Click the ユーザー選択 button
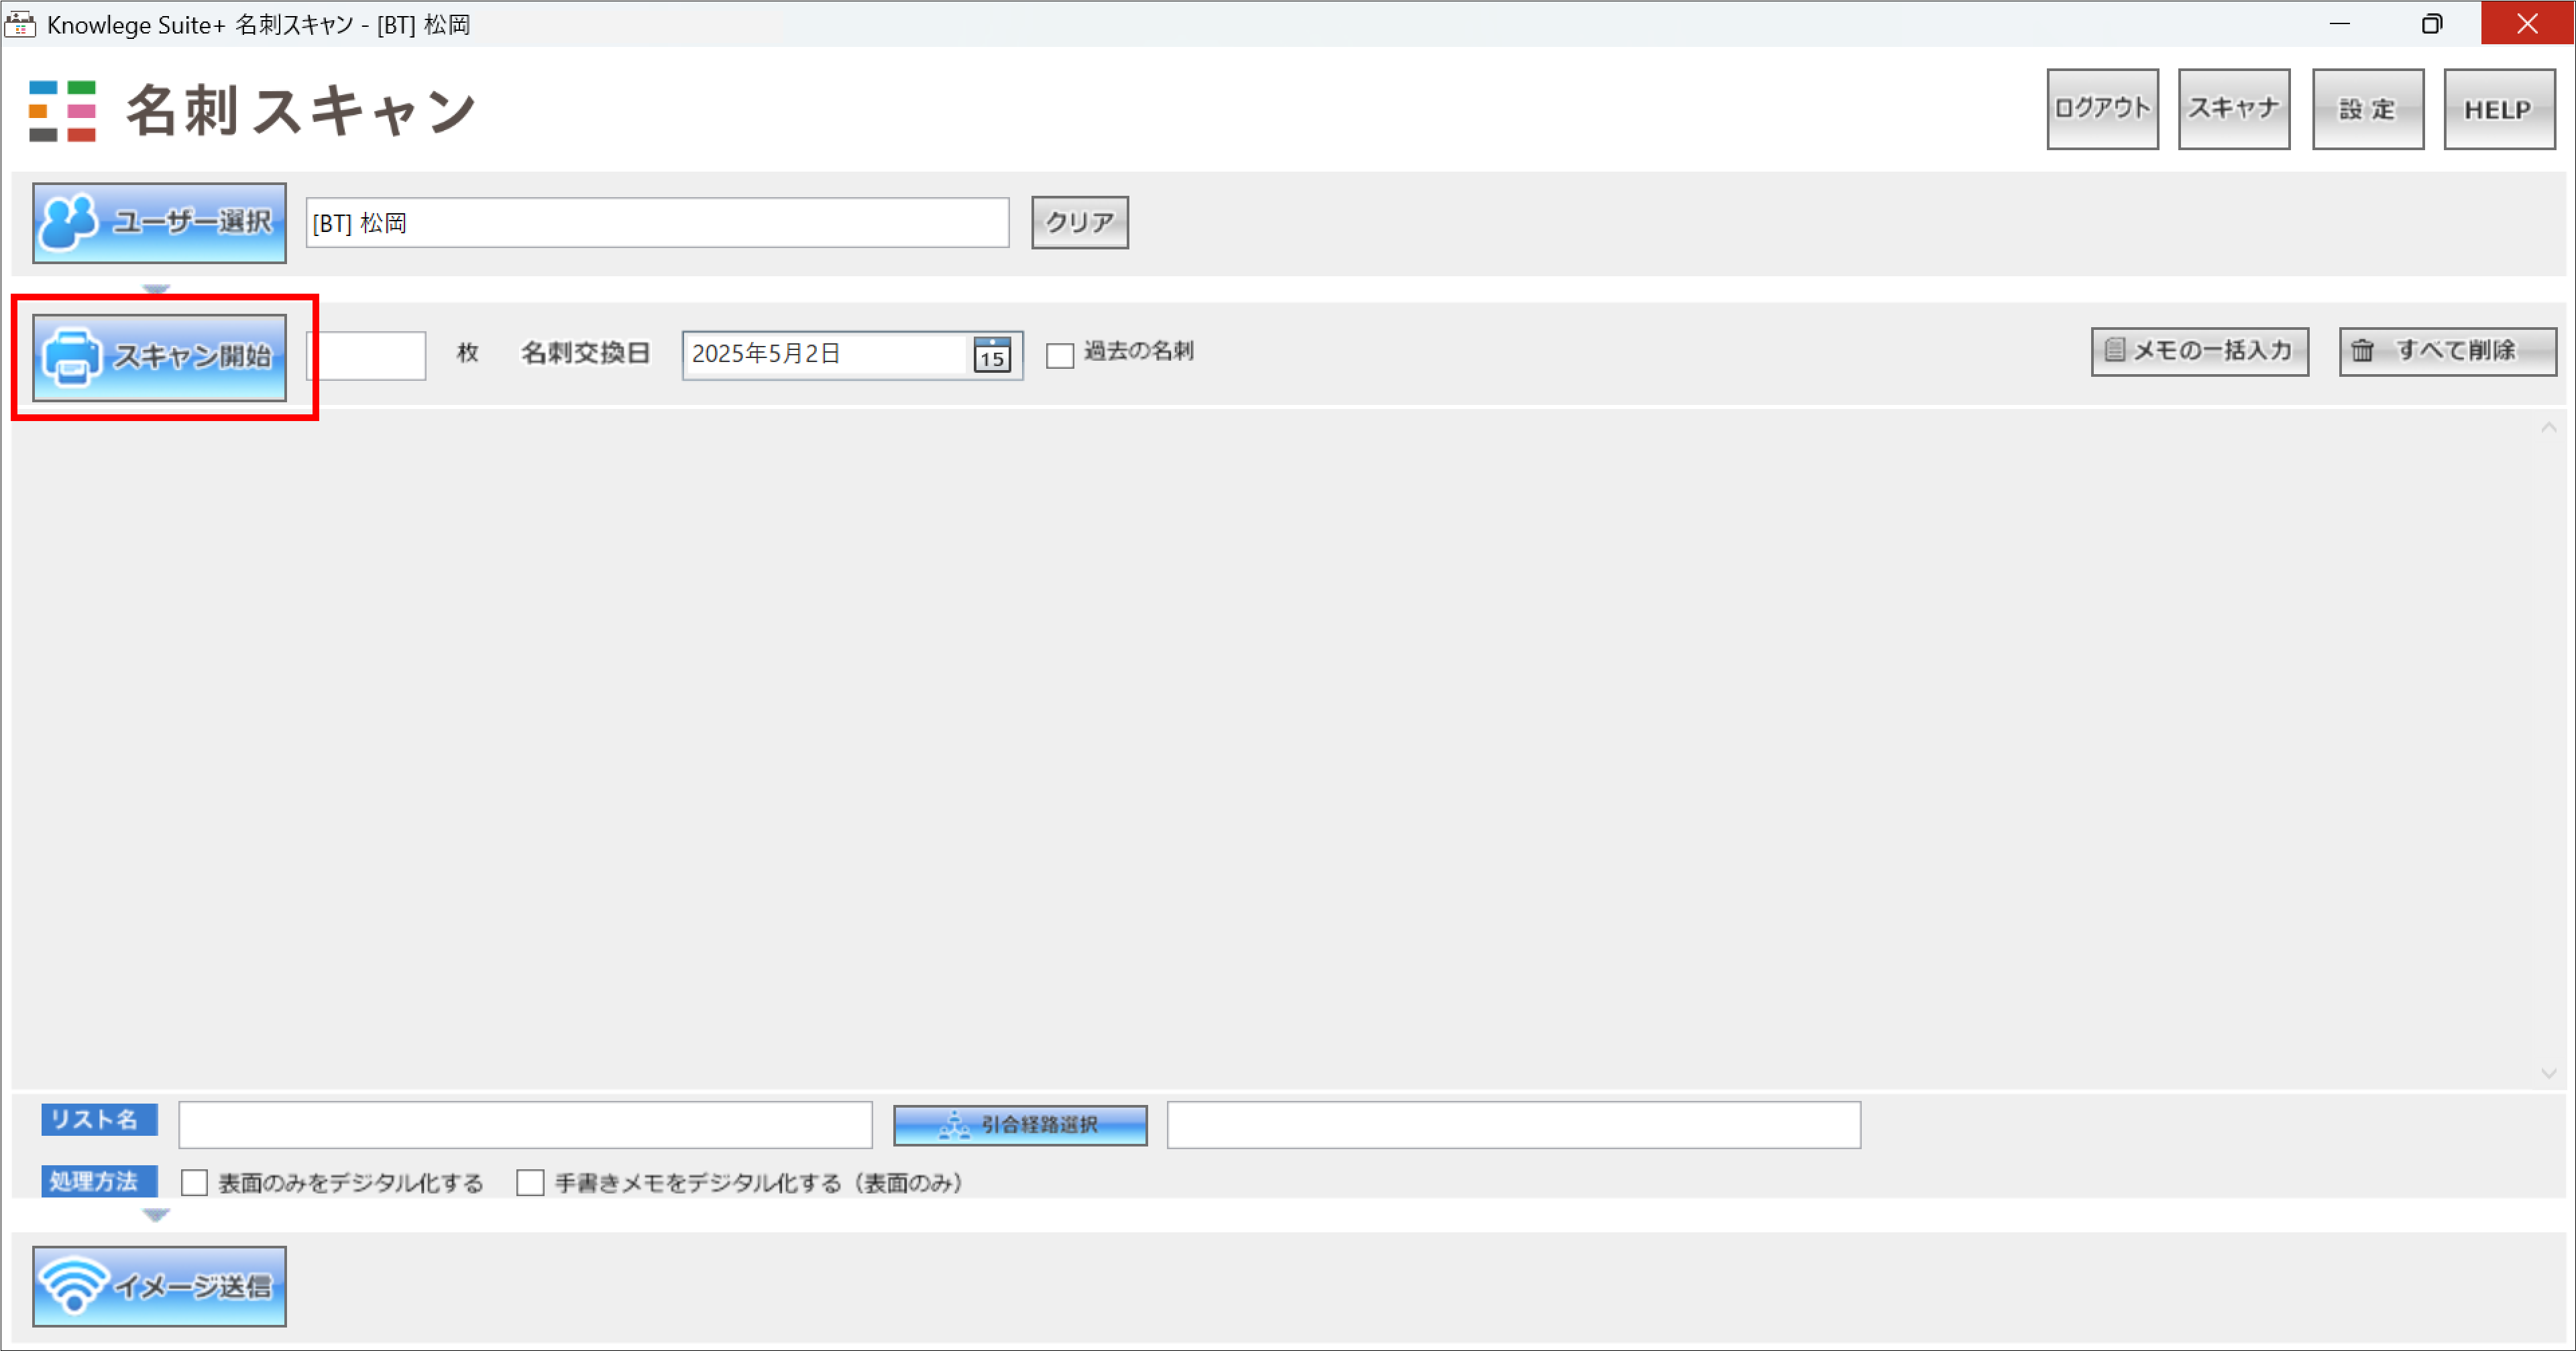Image resolution: width=2576 pixels, height=1351 pixels. click(x=159, y=223)
